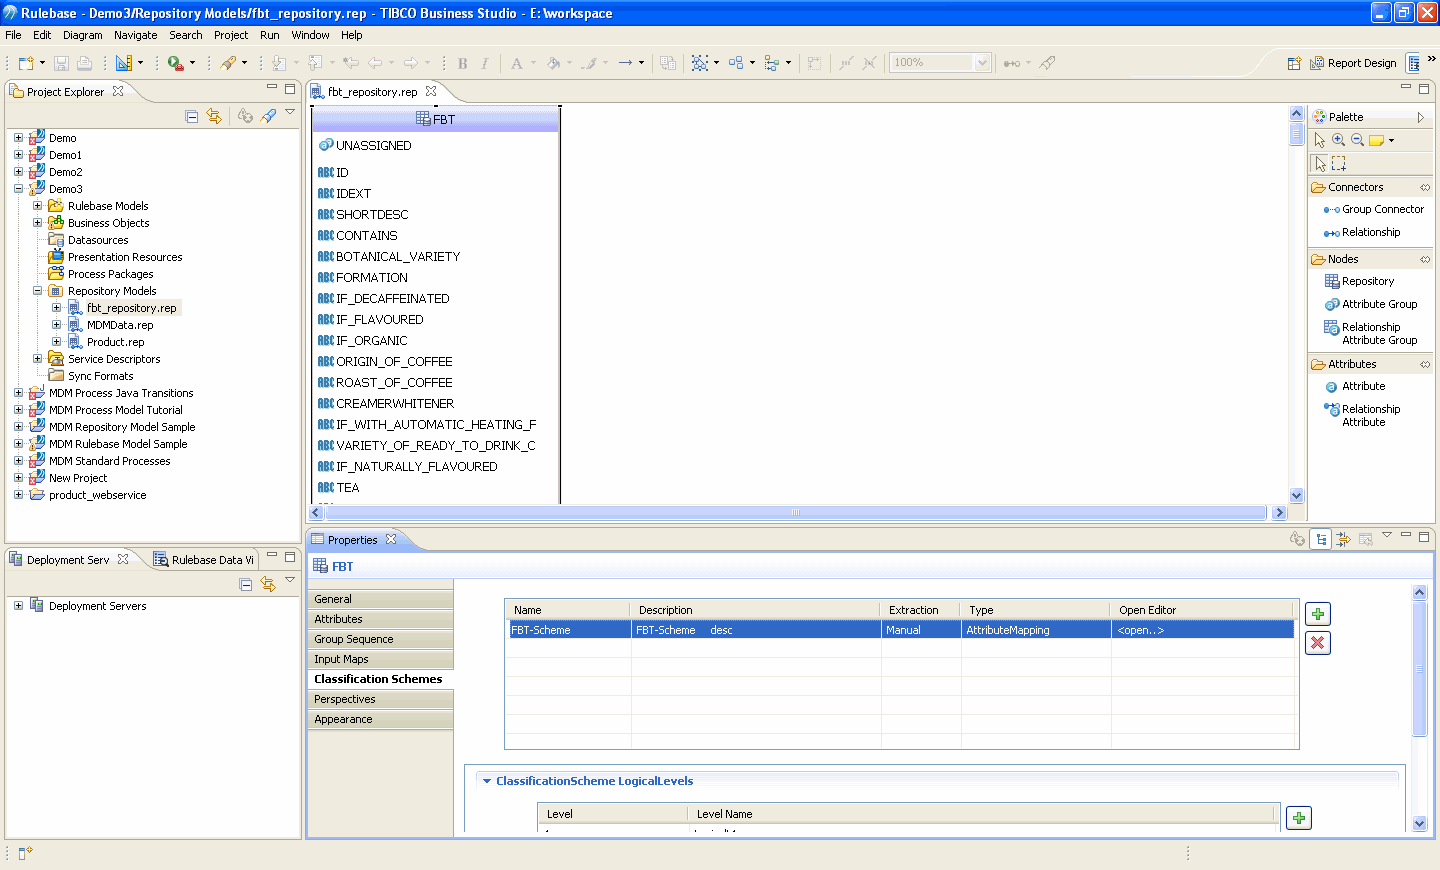The image size is (1440, 870).
Task: Click the <open..> editor cell for FBT-Scheme
Action: click(x=1202, y=630)
